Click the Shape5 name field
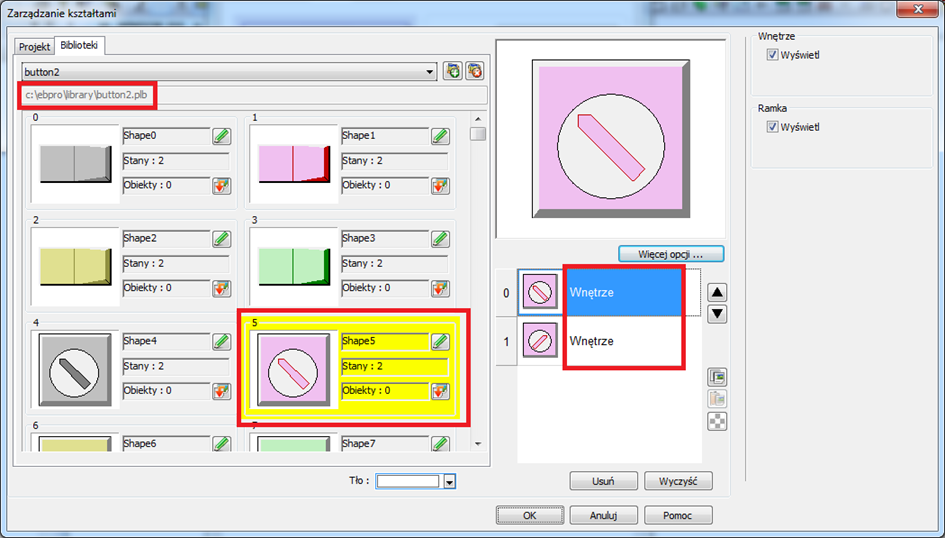Image resolution: width=945 pixels, height=538 pixels. (x=385, y=342)
